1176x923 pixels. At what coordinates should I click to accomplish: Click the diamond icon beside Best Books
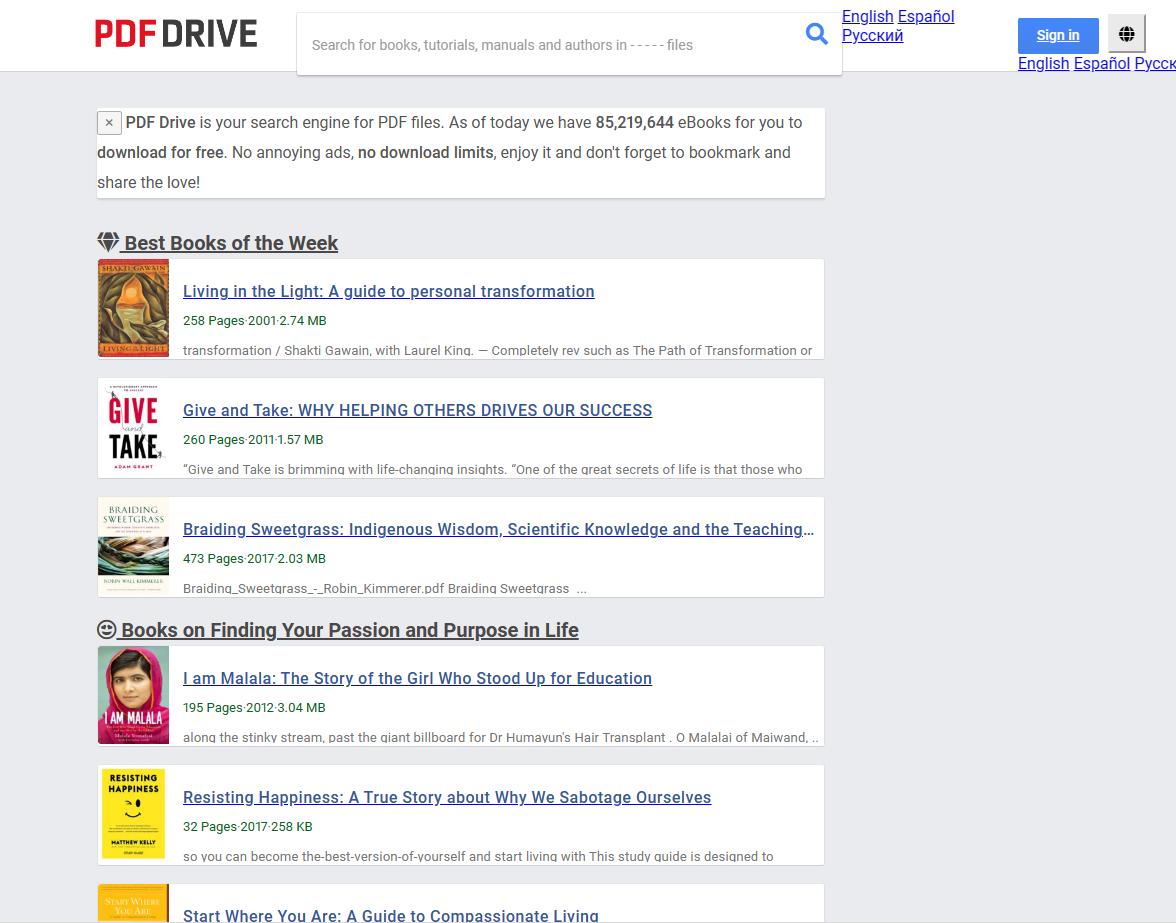pos(108,241)
